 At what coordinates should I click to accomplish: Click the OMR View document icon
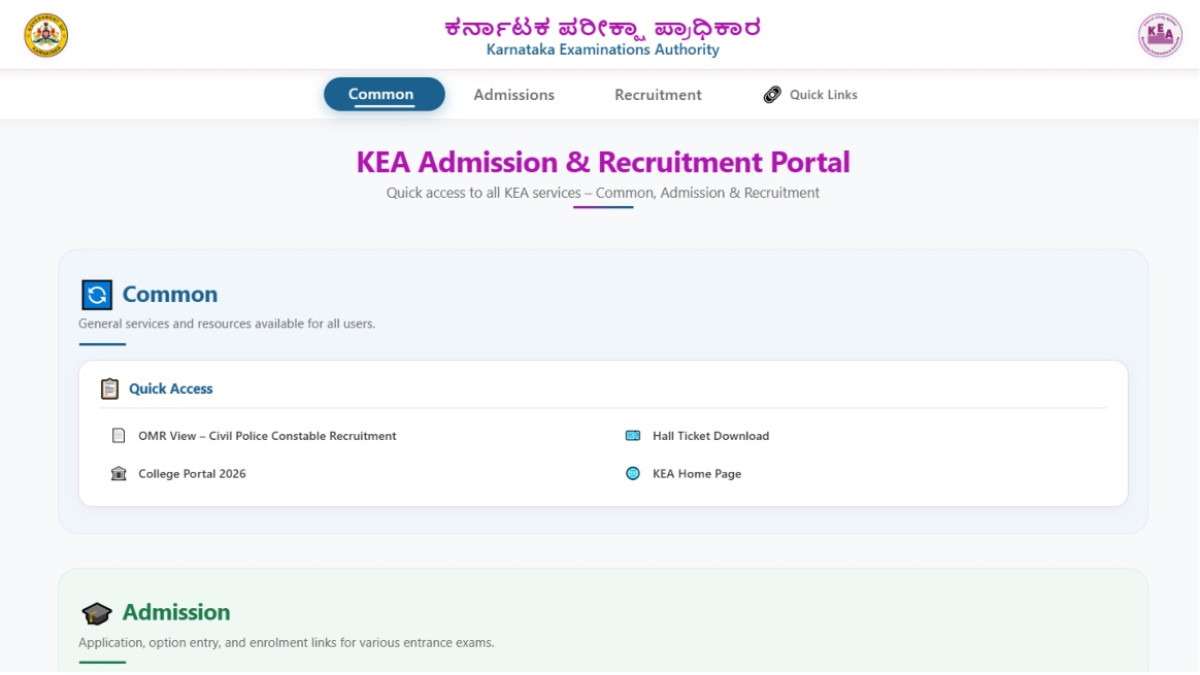119,436
